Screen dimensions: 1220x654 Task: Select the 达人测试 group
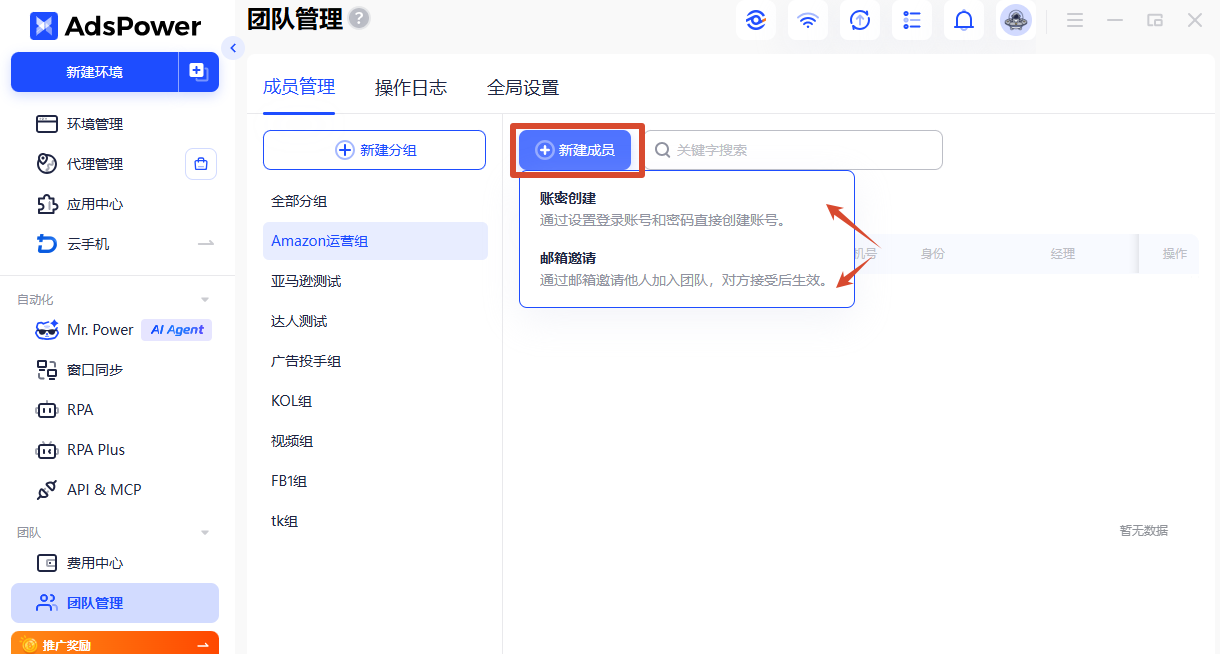(375, 321)
